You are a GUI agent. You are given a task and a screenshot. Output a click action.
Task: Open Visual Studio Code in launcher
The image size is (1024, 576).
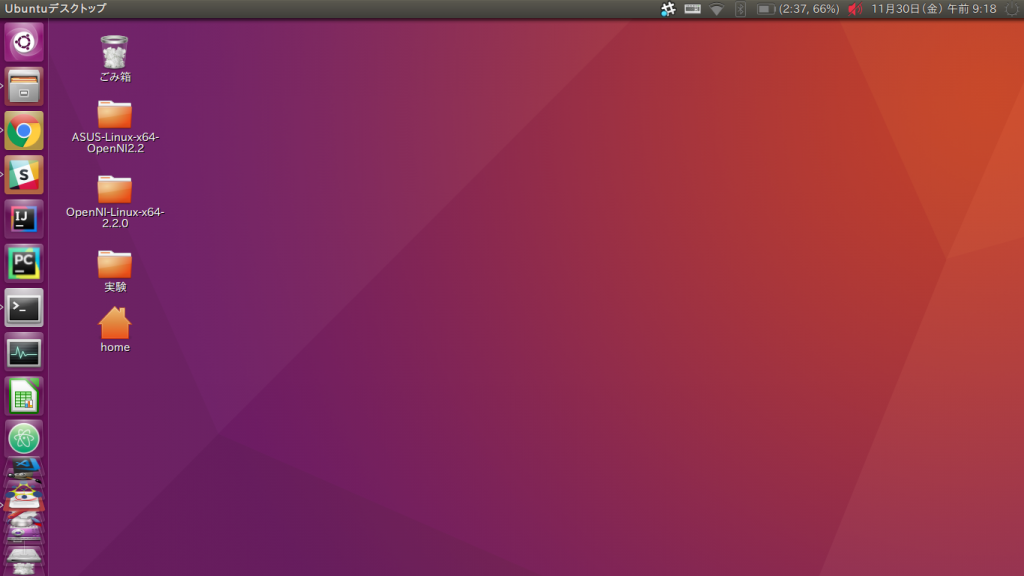click(x=24, y=466)
